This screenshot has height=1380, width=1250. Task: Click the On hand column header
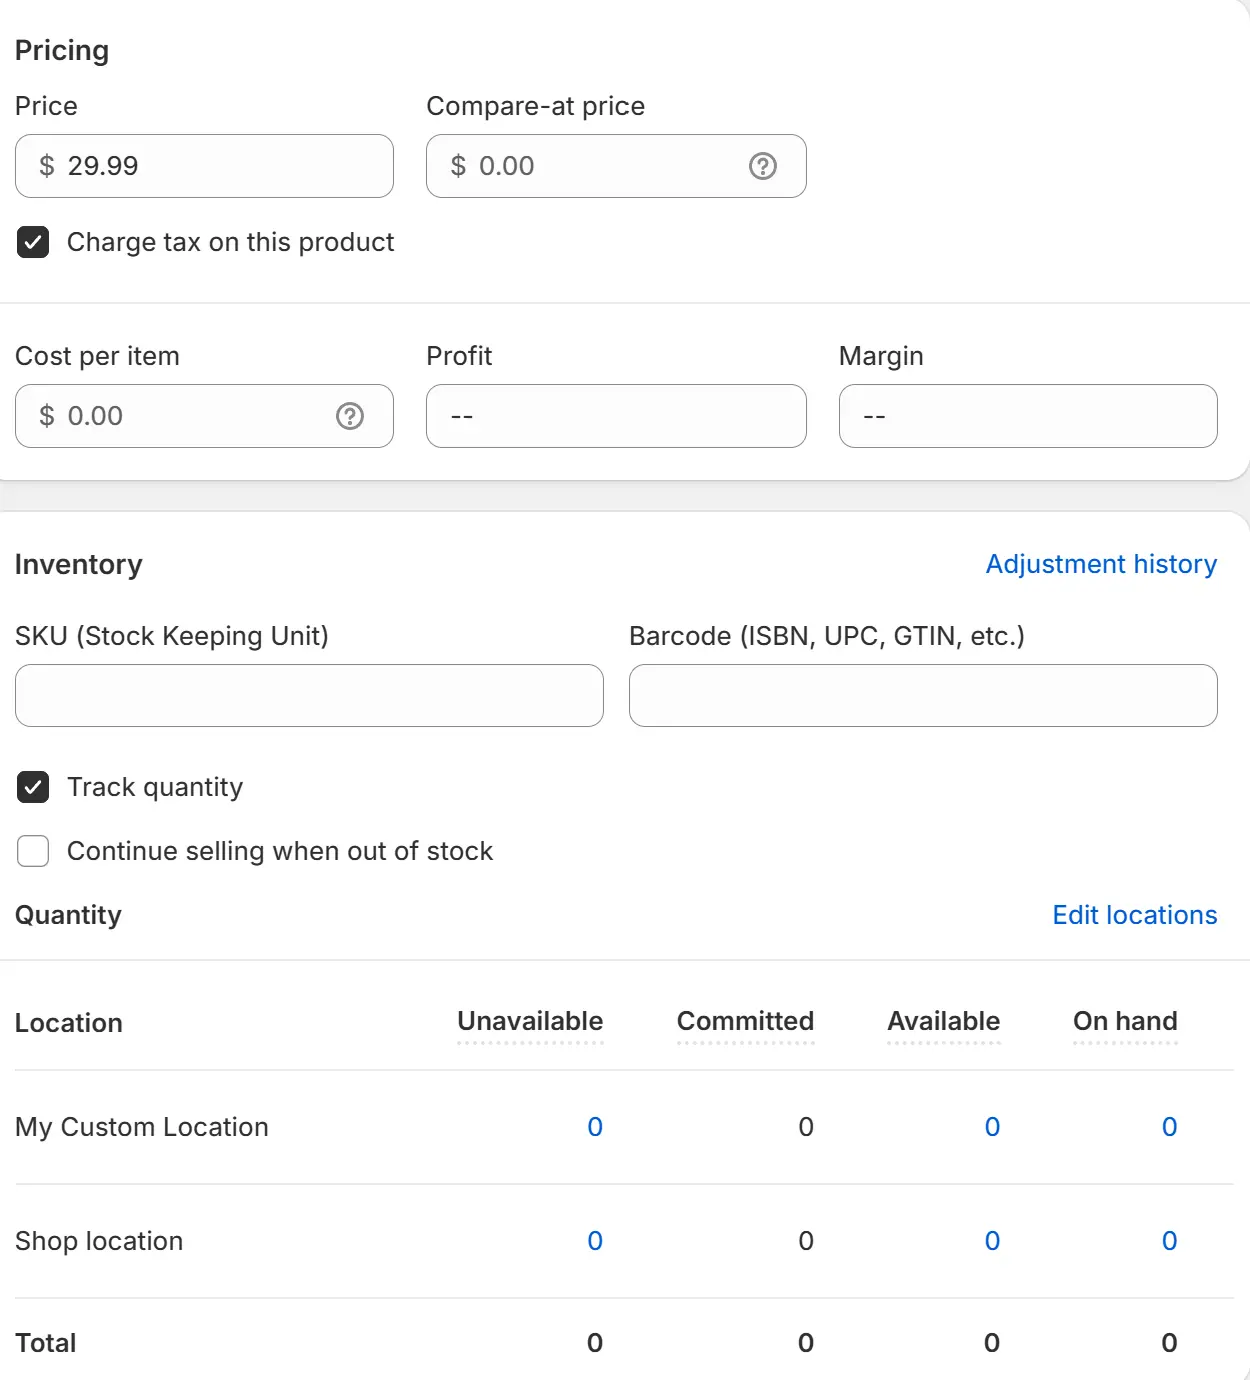point(1125,1021)
